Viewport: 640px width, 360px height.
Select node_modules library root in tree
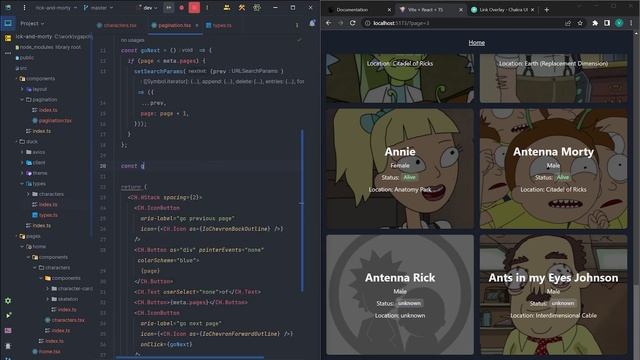tap(48, 47)
